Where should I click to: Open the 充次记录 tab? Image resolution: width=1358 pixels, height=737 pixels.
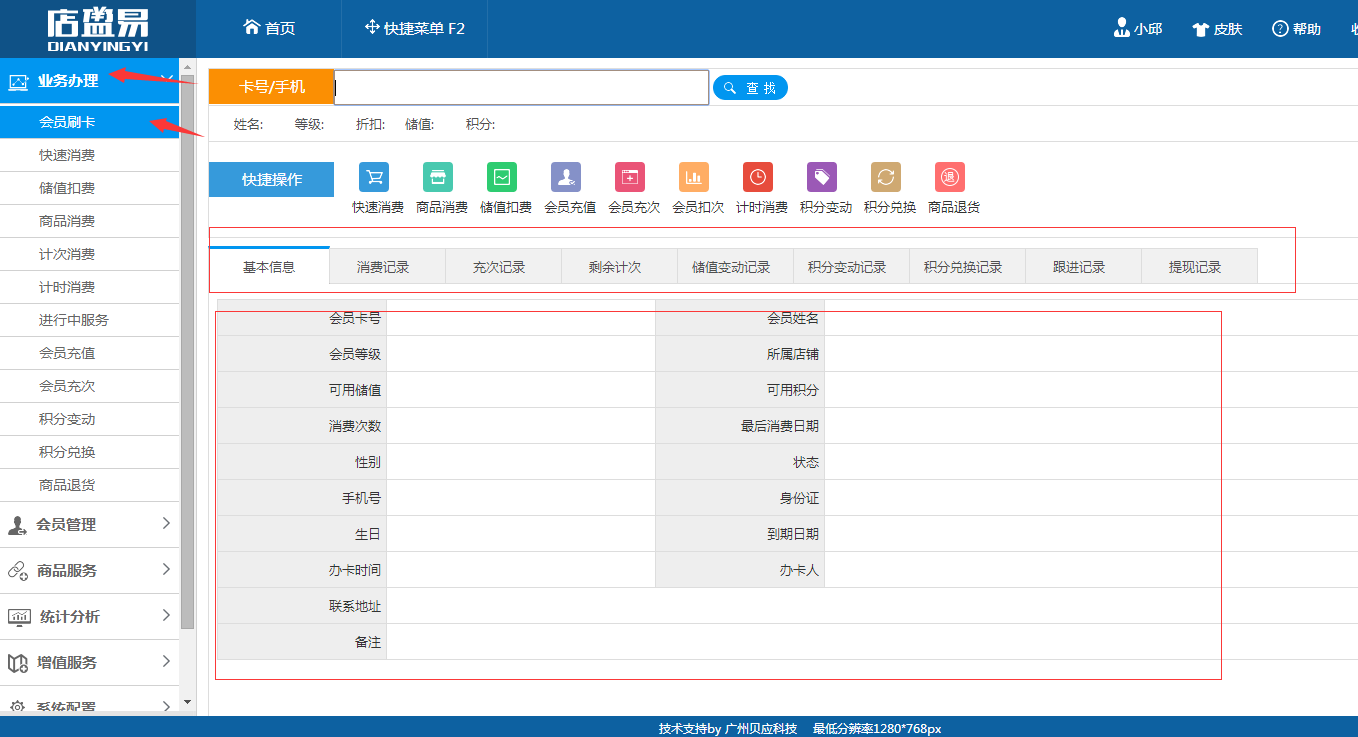coord(503,267)
